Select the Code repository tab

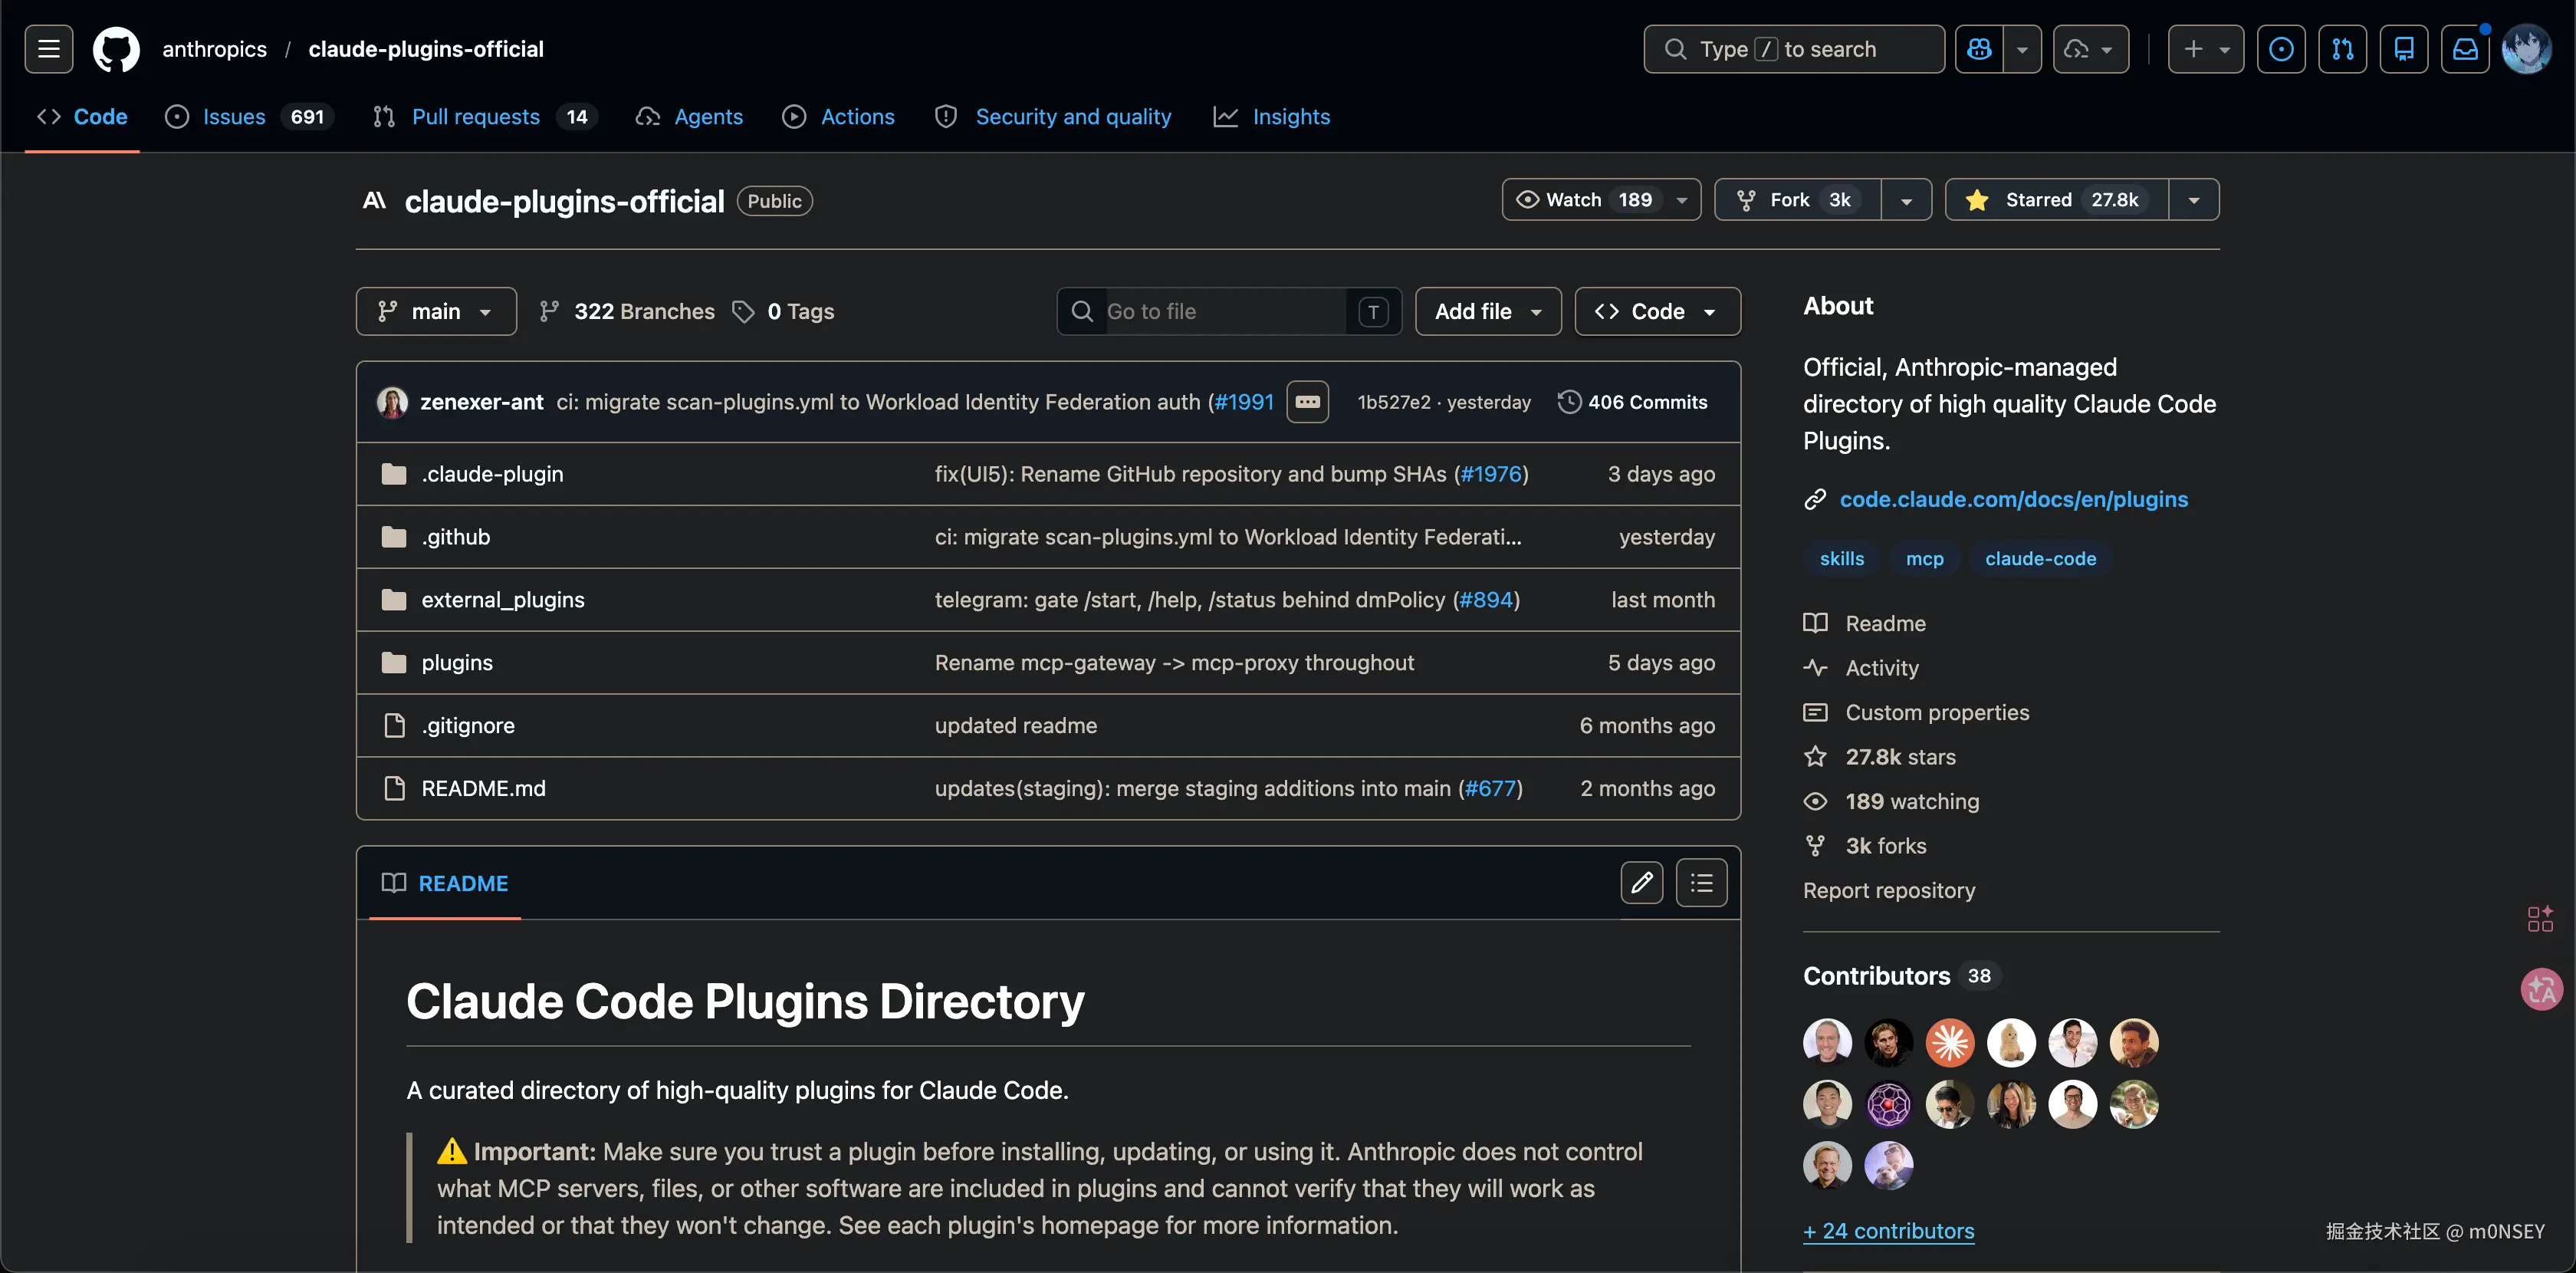82,117
